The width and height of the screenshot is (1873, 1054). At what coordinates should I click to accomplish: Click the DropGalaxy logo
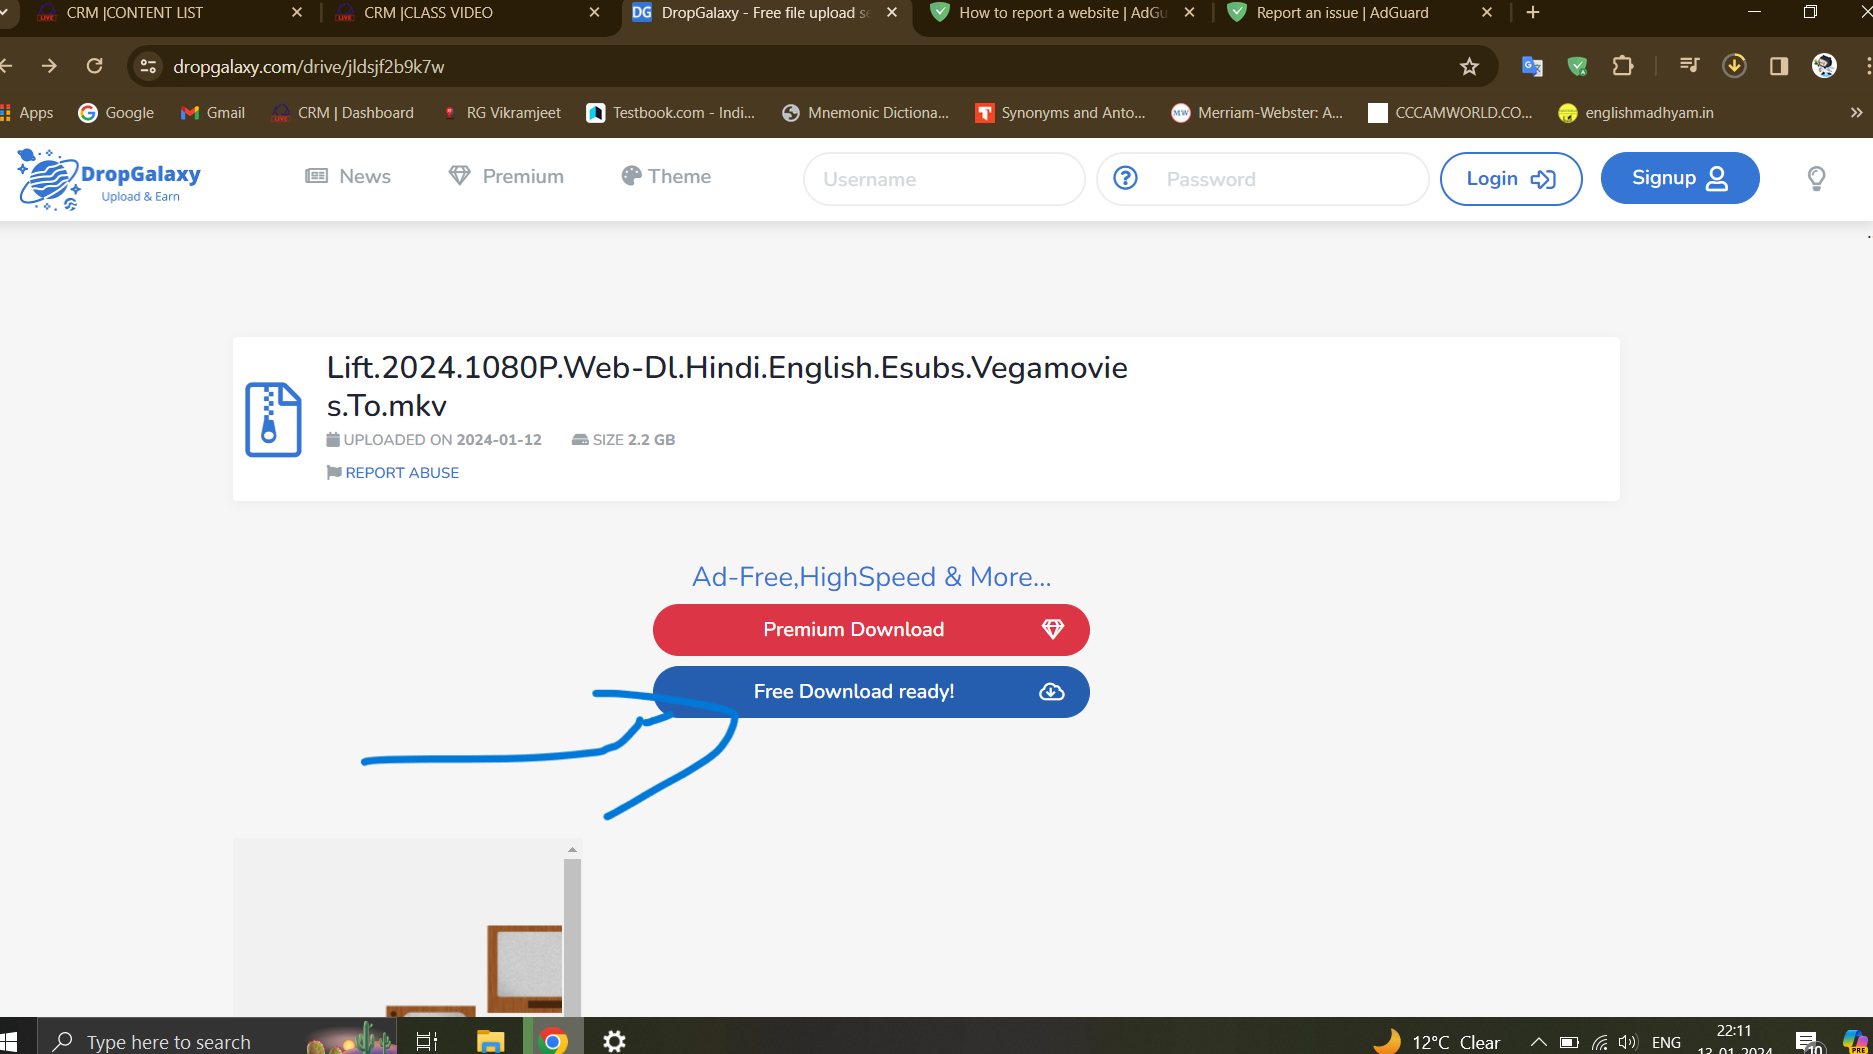coord(109,179)
